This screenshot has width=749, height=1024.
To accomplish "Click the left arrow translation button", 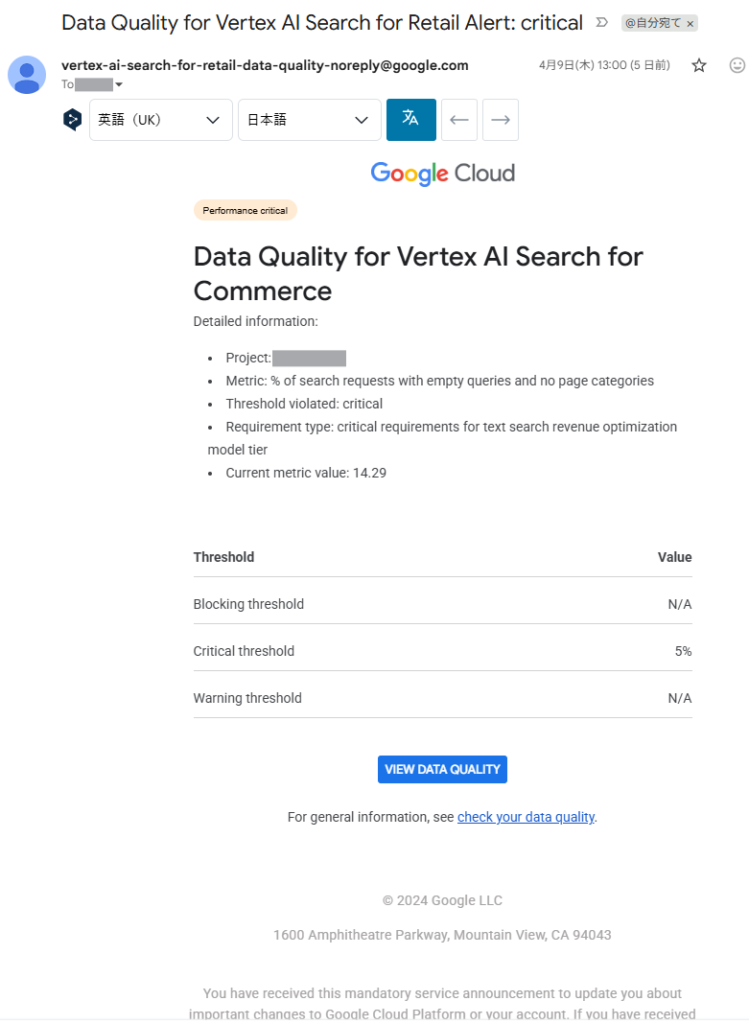I will point(459,120).
